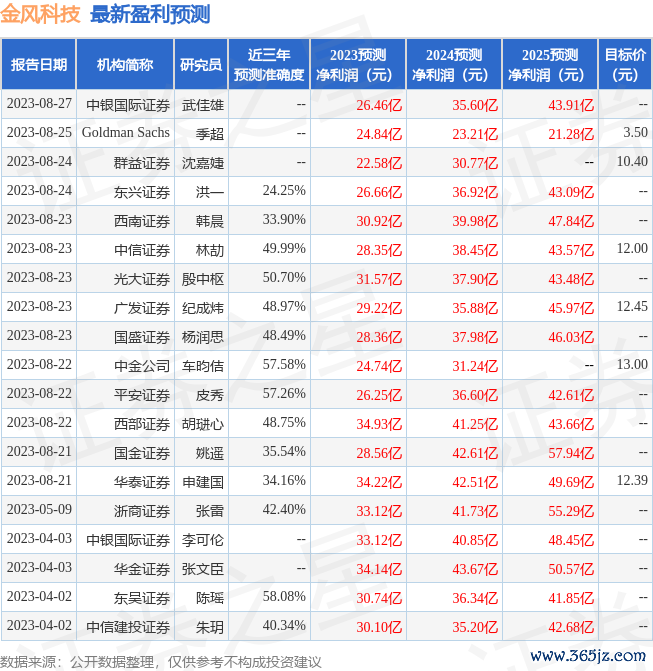Image resolution: width=653 pixels, height=671 pixels.
Task: Select the 2025预测净利润 column header
Action: coord(549,65)
